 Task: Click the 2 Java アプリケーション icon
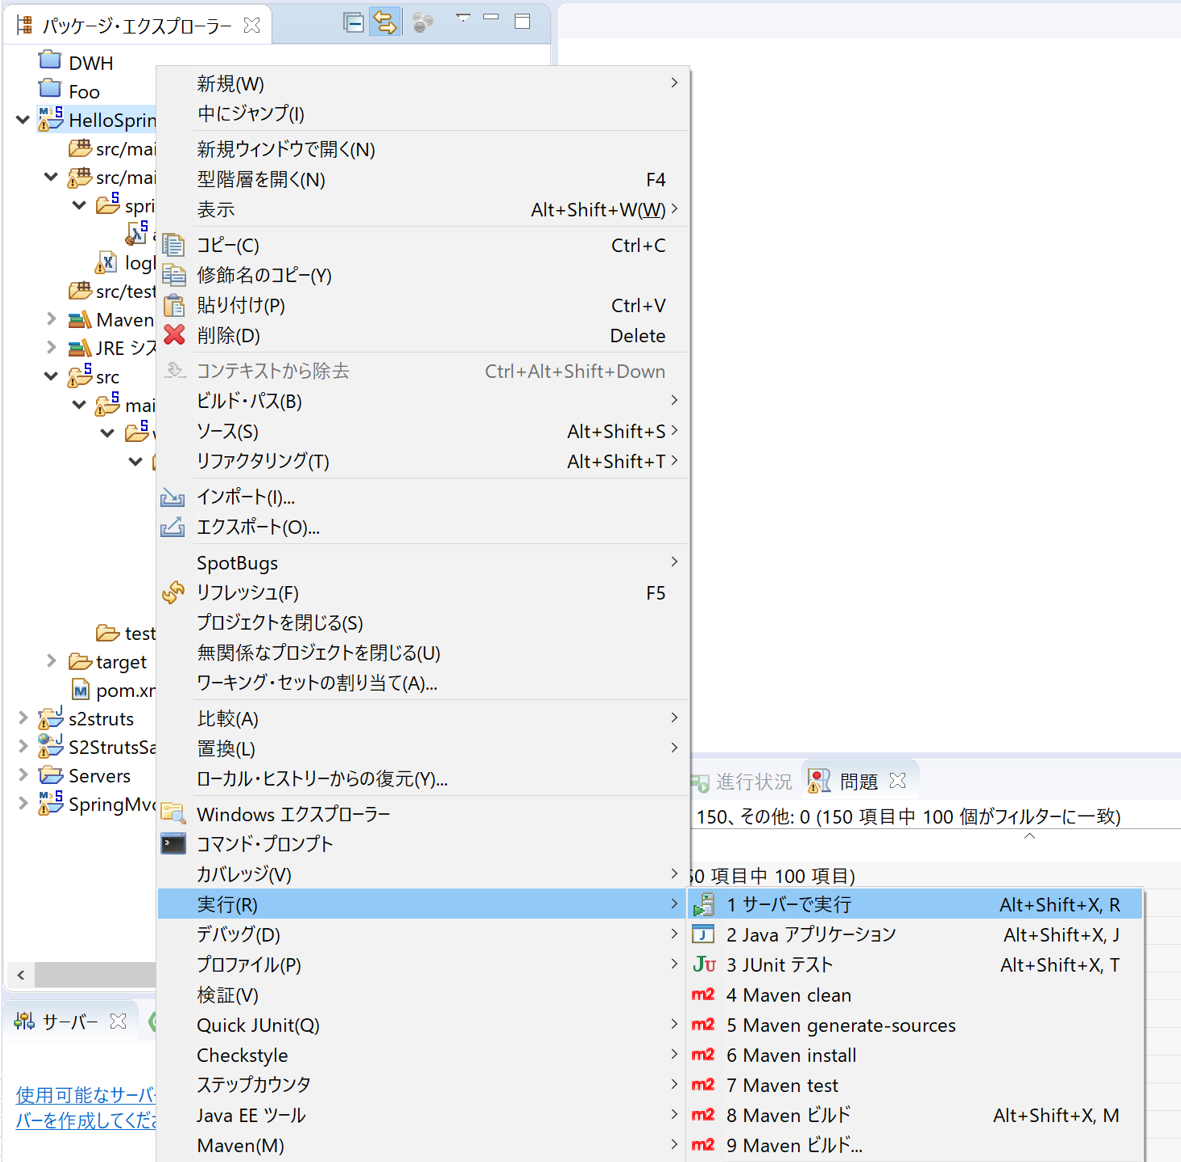[x=703, y=934]
